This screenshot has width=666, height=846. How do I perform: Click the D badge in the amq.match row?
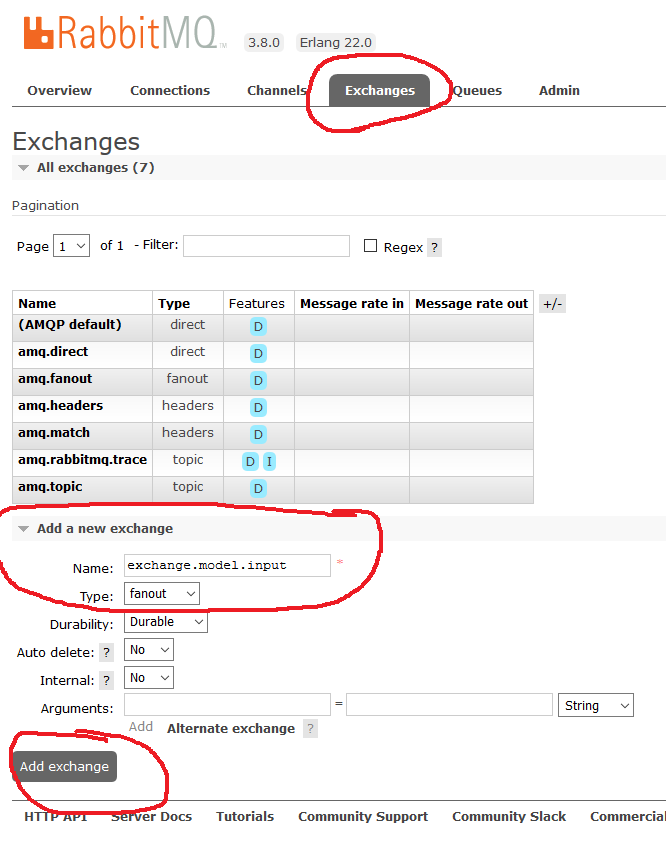pos(258,434)
